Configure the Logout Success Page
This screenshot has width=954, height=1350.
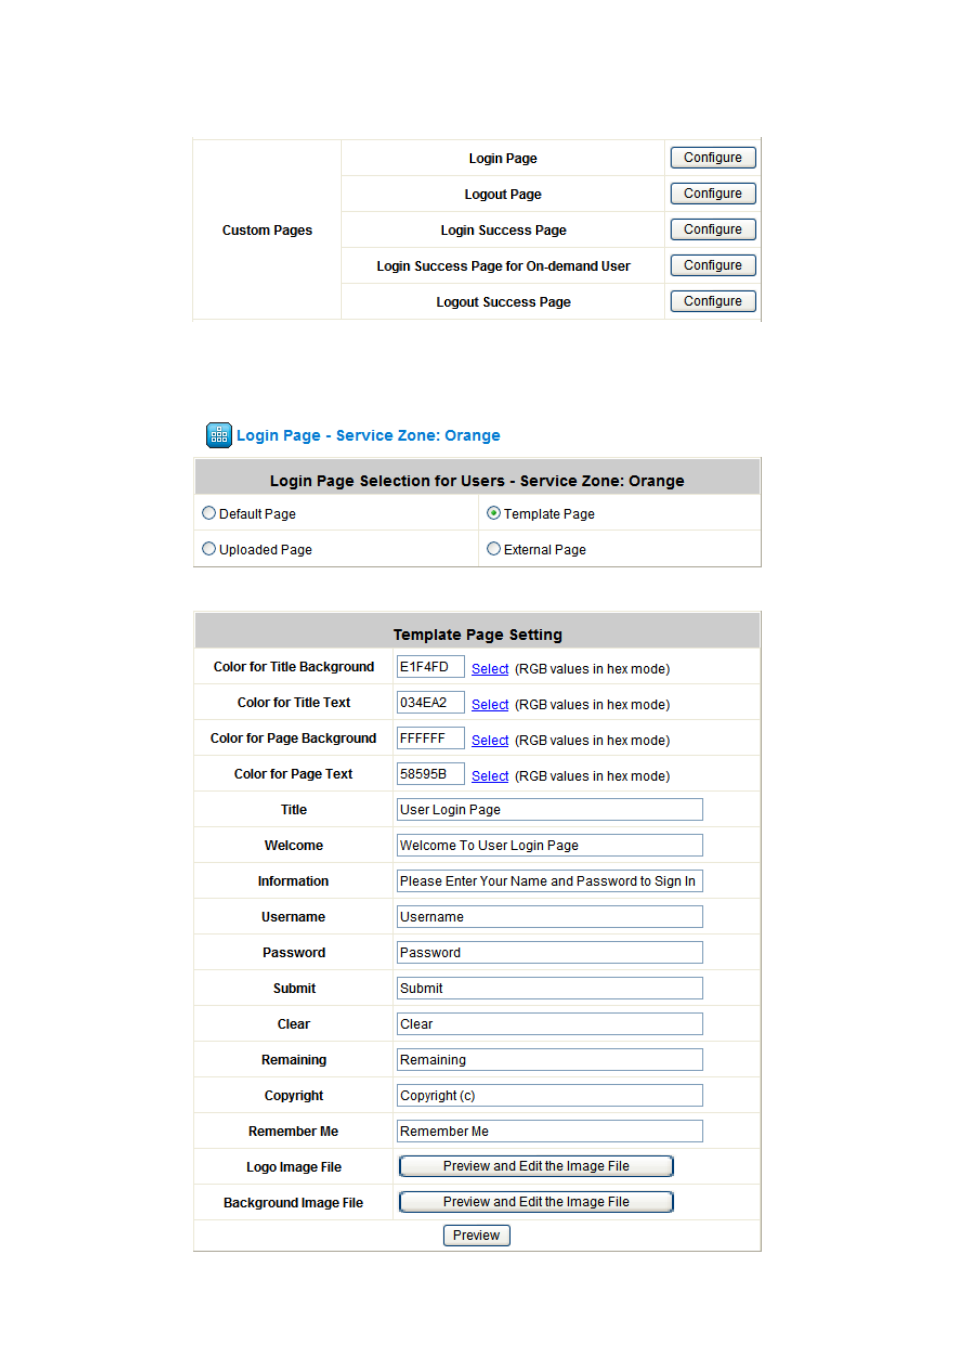coord(713,301)
